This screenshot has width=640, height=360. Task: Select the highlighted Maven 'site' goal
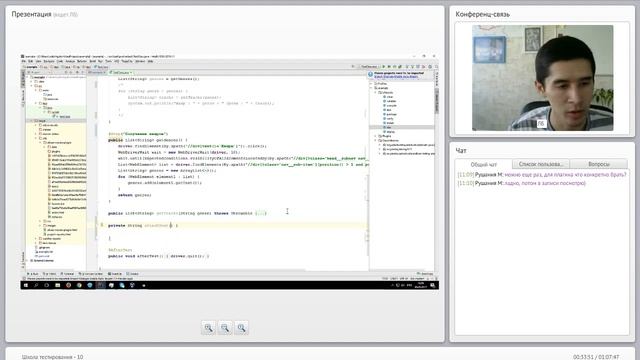[388, 127]
